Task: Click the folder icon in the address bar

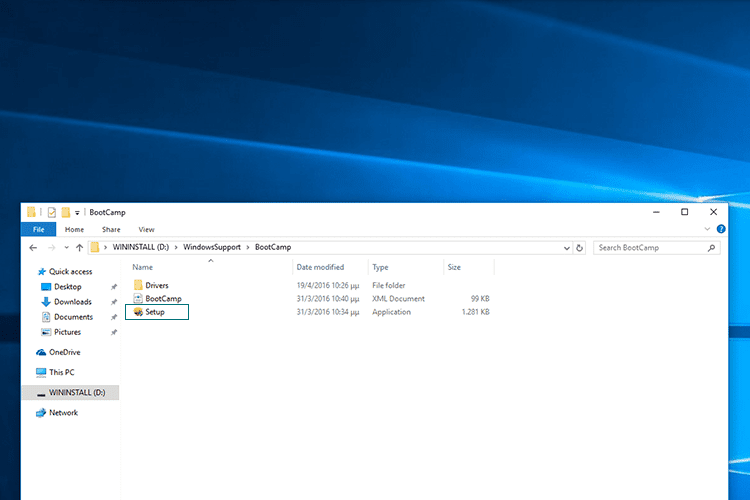Action: click(x=95, y=247)
